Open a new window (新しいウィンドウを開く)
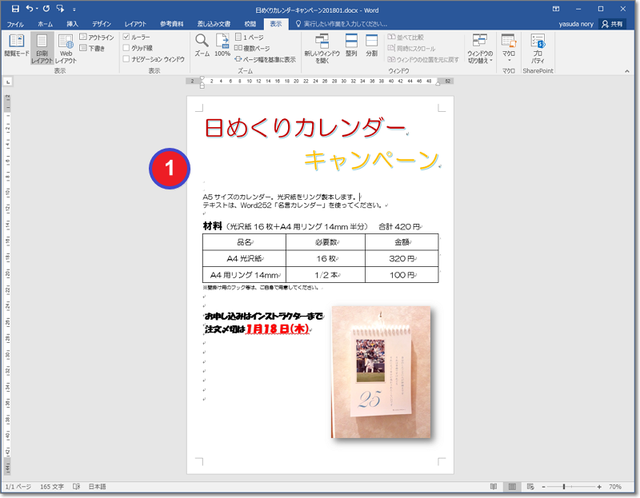Image resolution: width=640 pixels, height=498 pixels. [321, 48]
